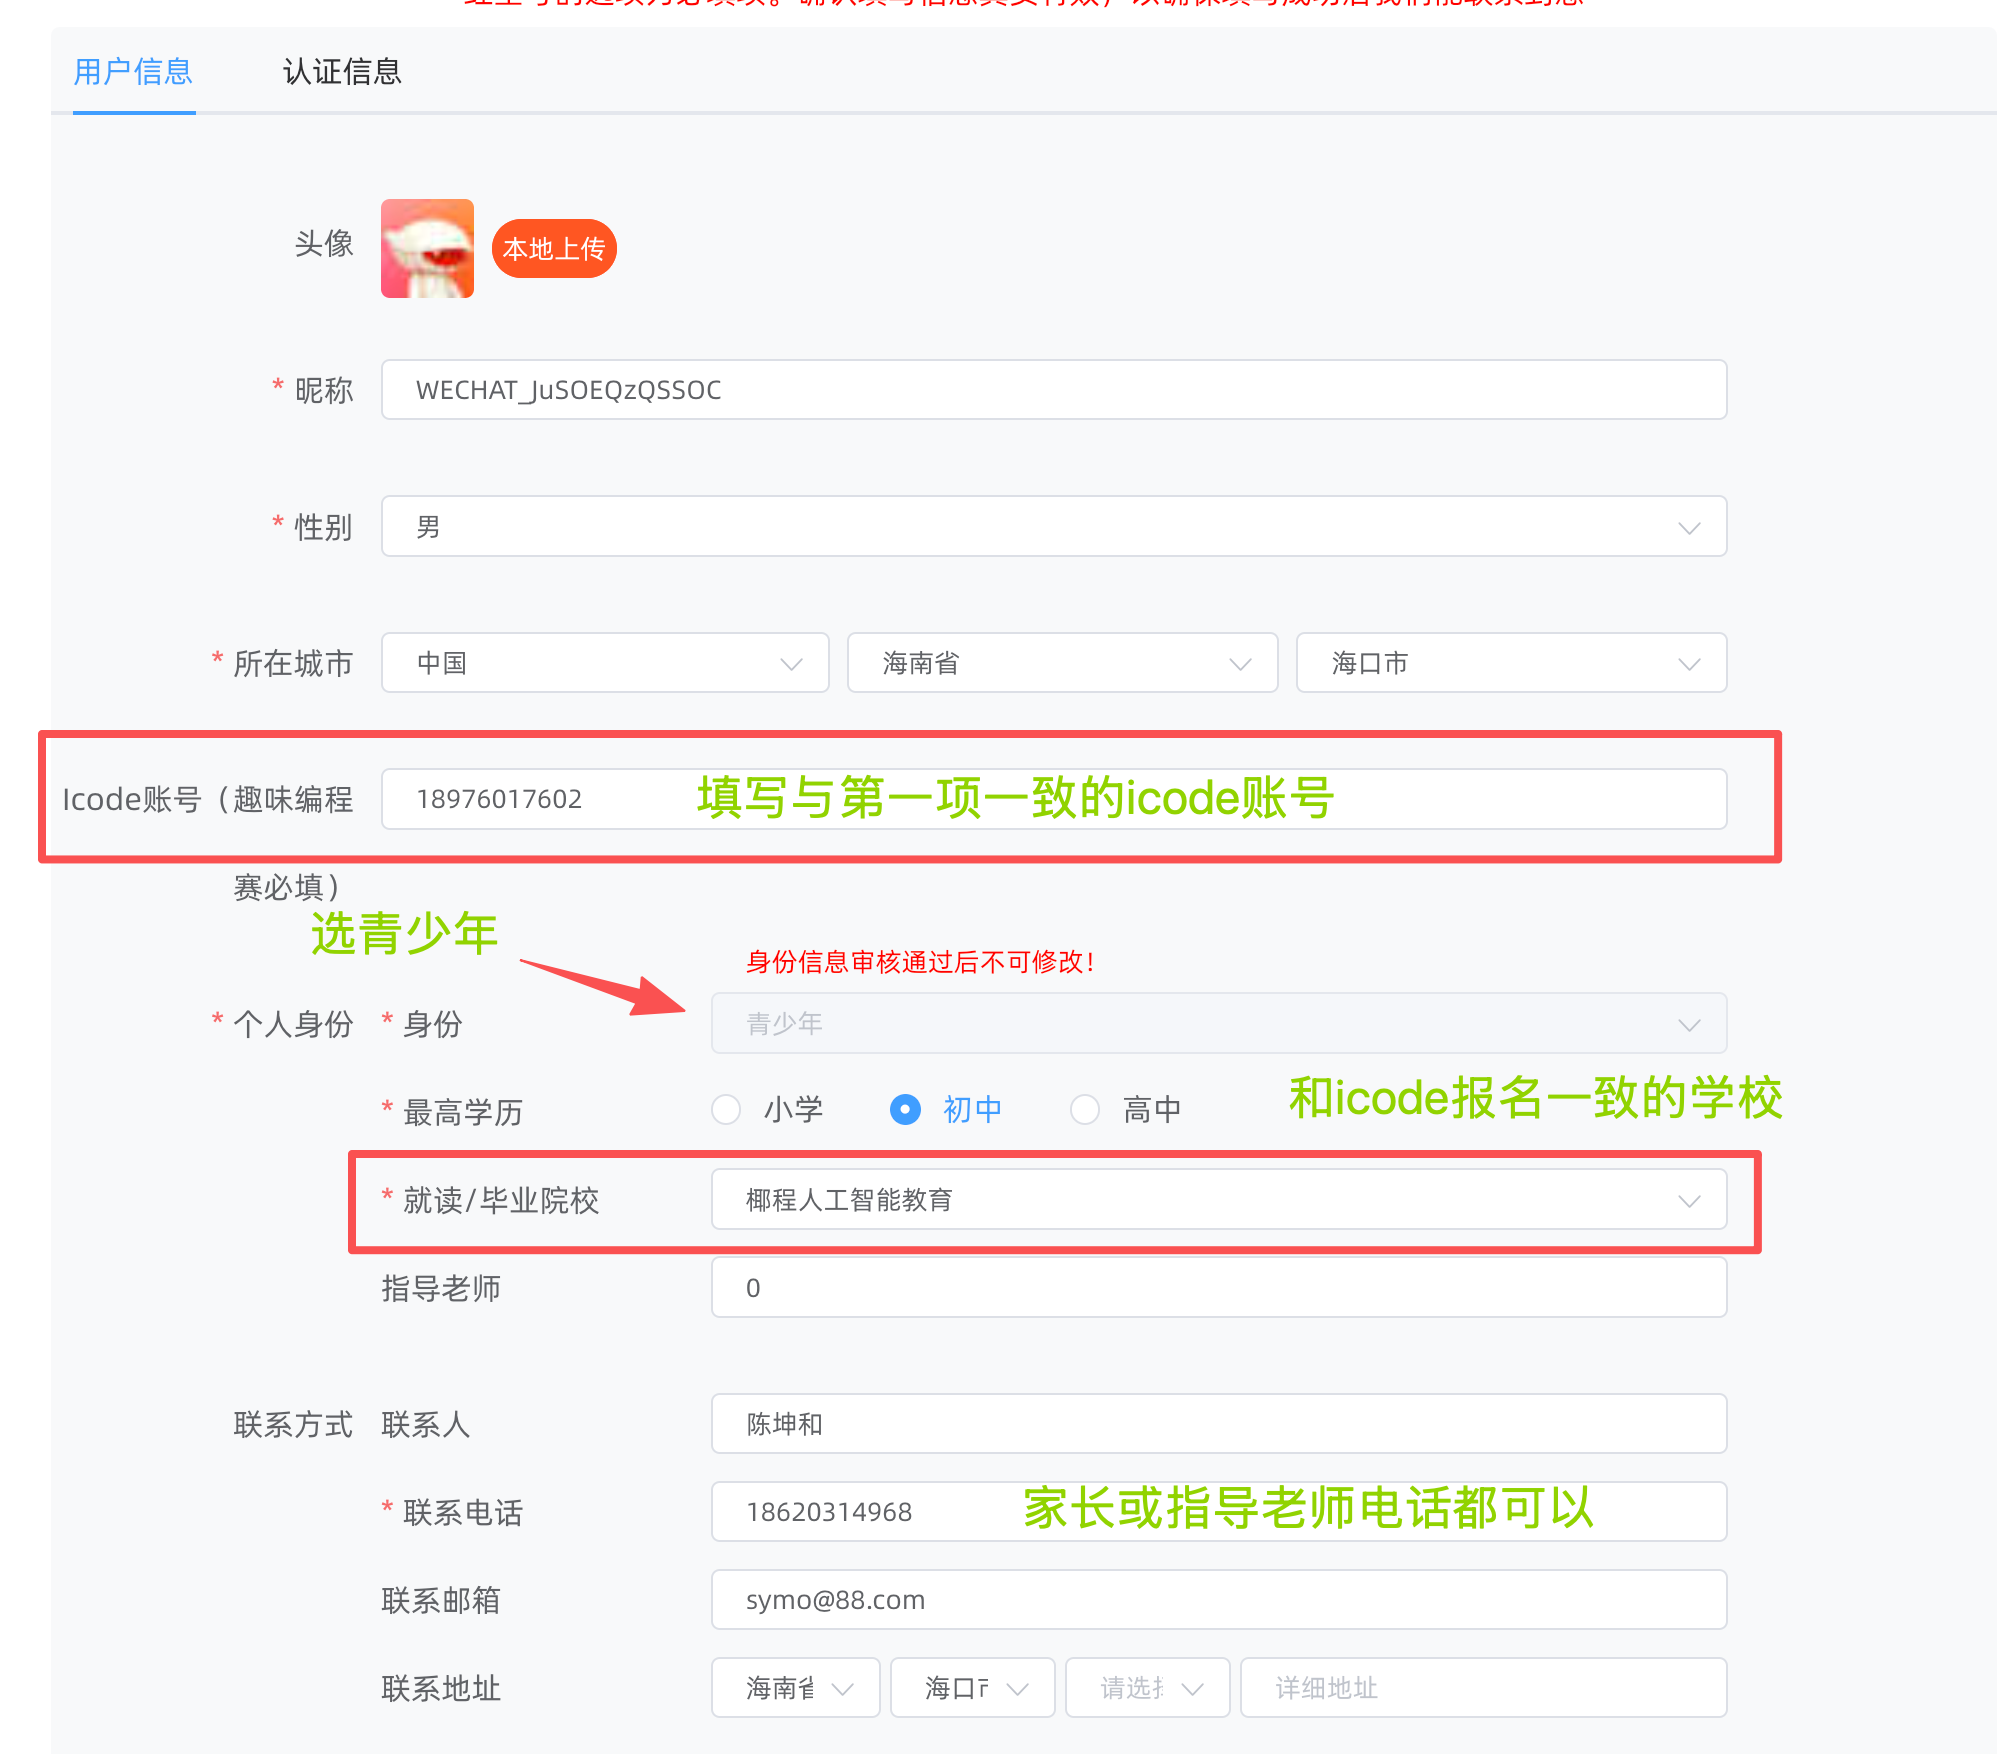Open the 海南省 province dropdown
This screenshot has height=1754, width=2014.
coord(1062,663)
